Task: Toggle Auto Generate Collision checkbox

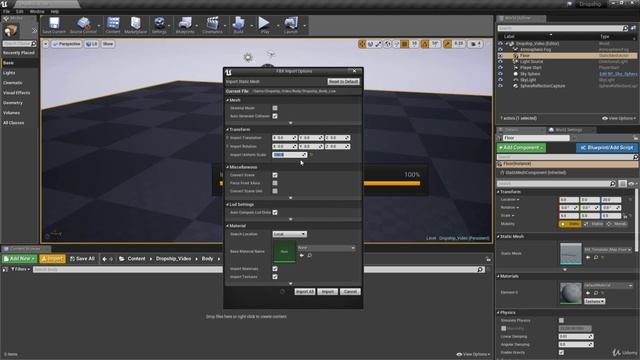Action: (275, 116)
